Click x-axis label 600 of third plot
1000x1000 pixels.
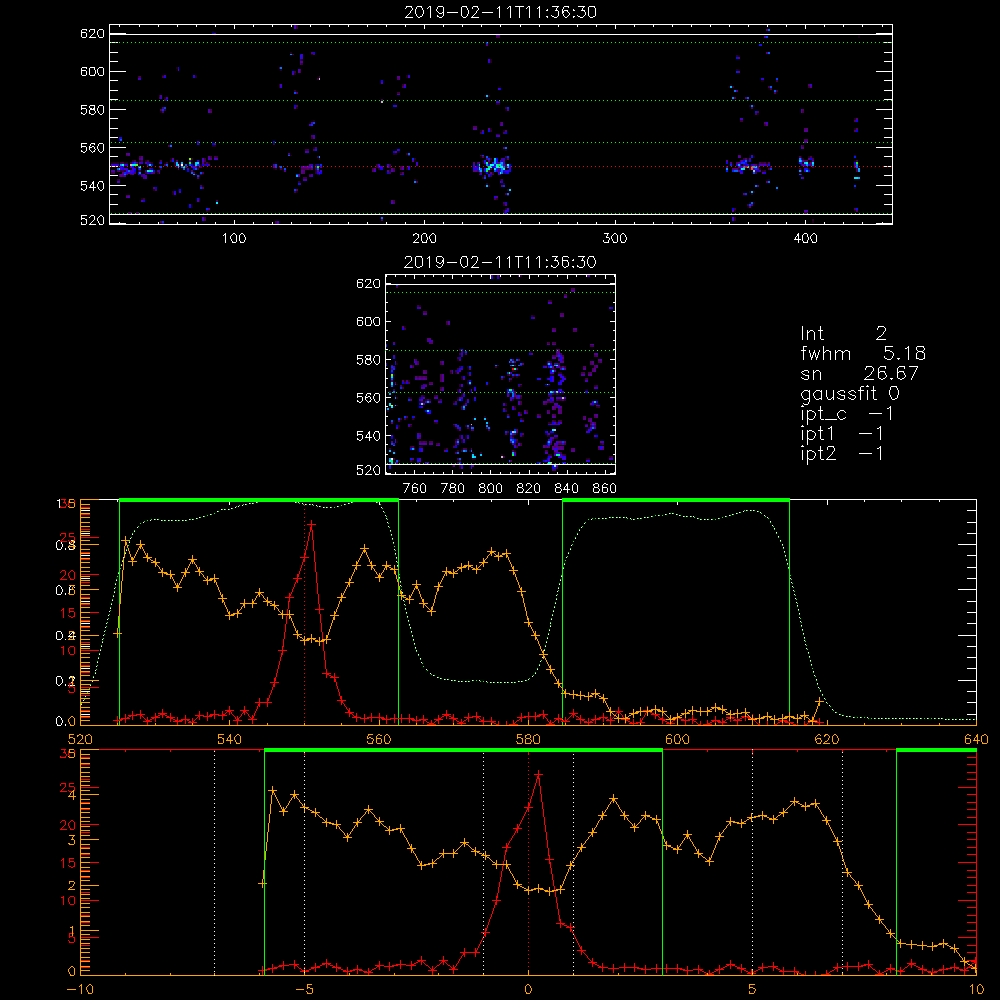coord(677,739)
